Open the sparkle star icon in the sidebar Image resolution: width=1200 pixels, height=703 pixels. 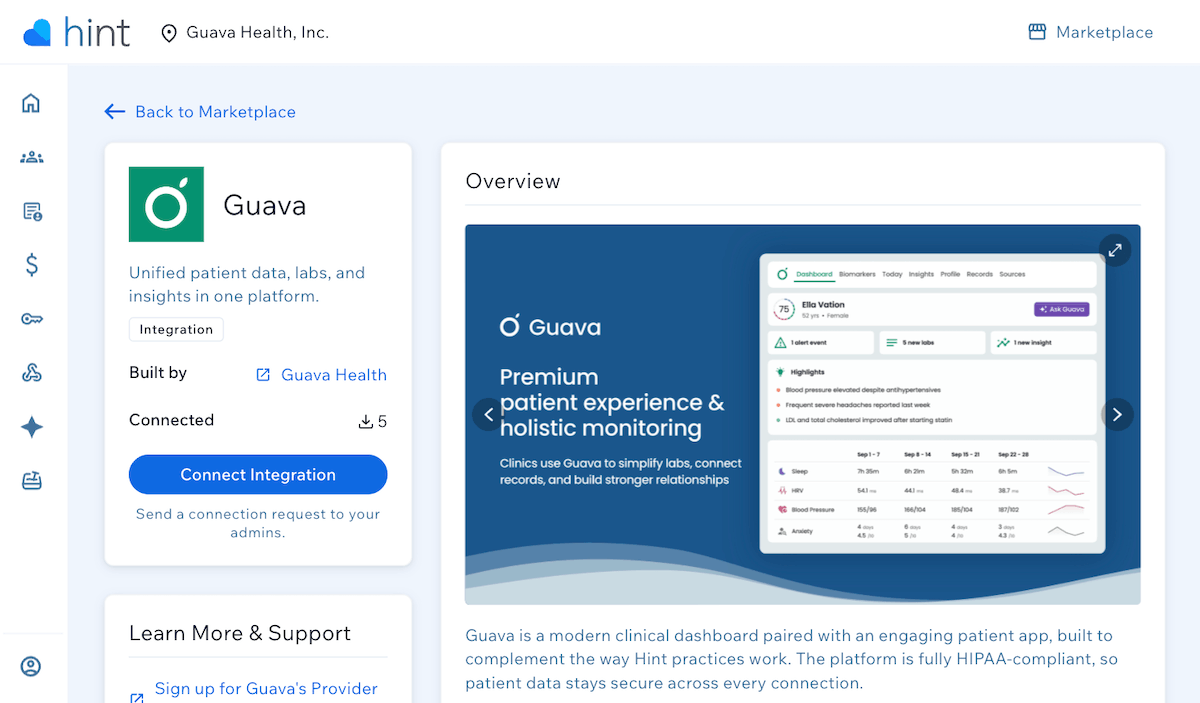[x=31, y=427]
